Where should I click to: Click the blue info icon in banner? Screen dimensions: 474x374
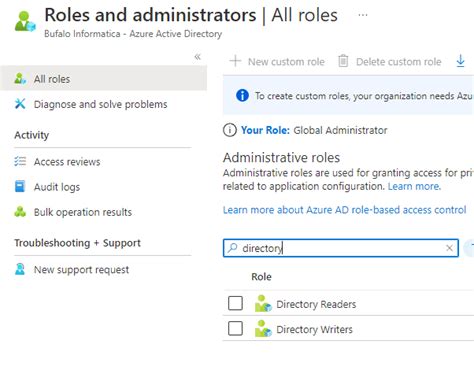point(242,96)
